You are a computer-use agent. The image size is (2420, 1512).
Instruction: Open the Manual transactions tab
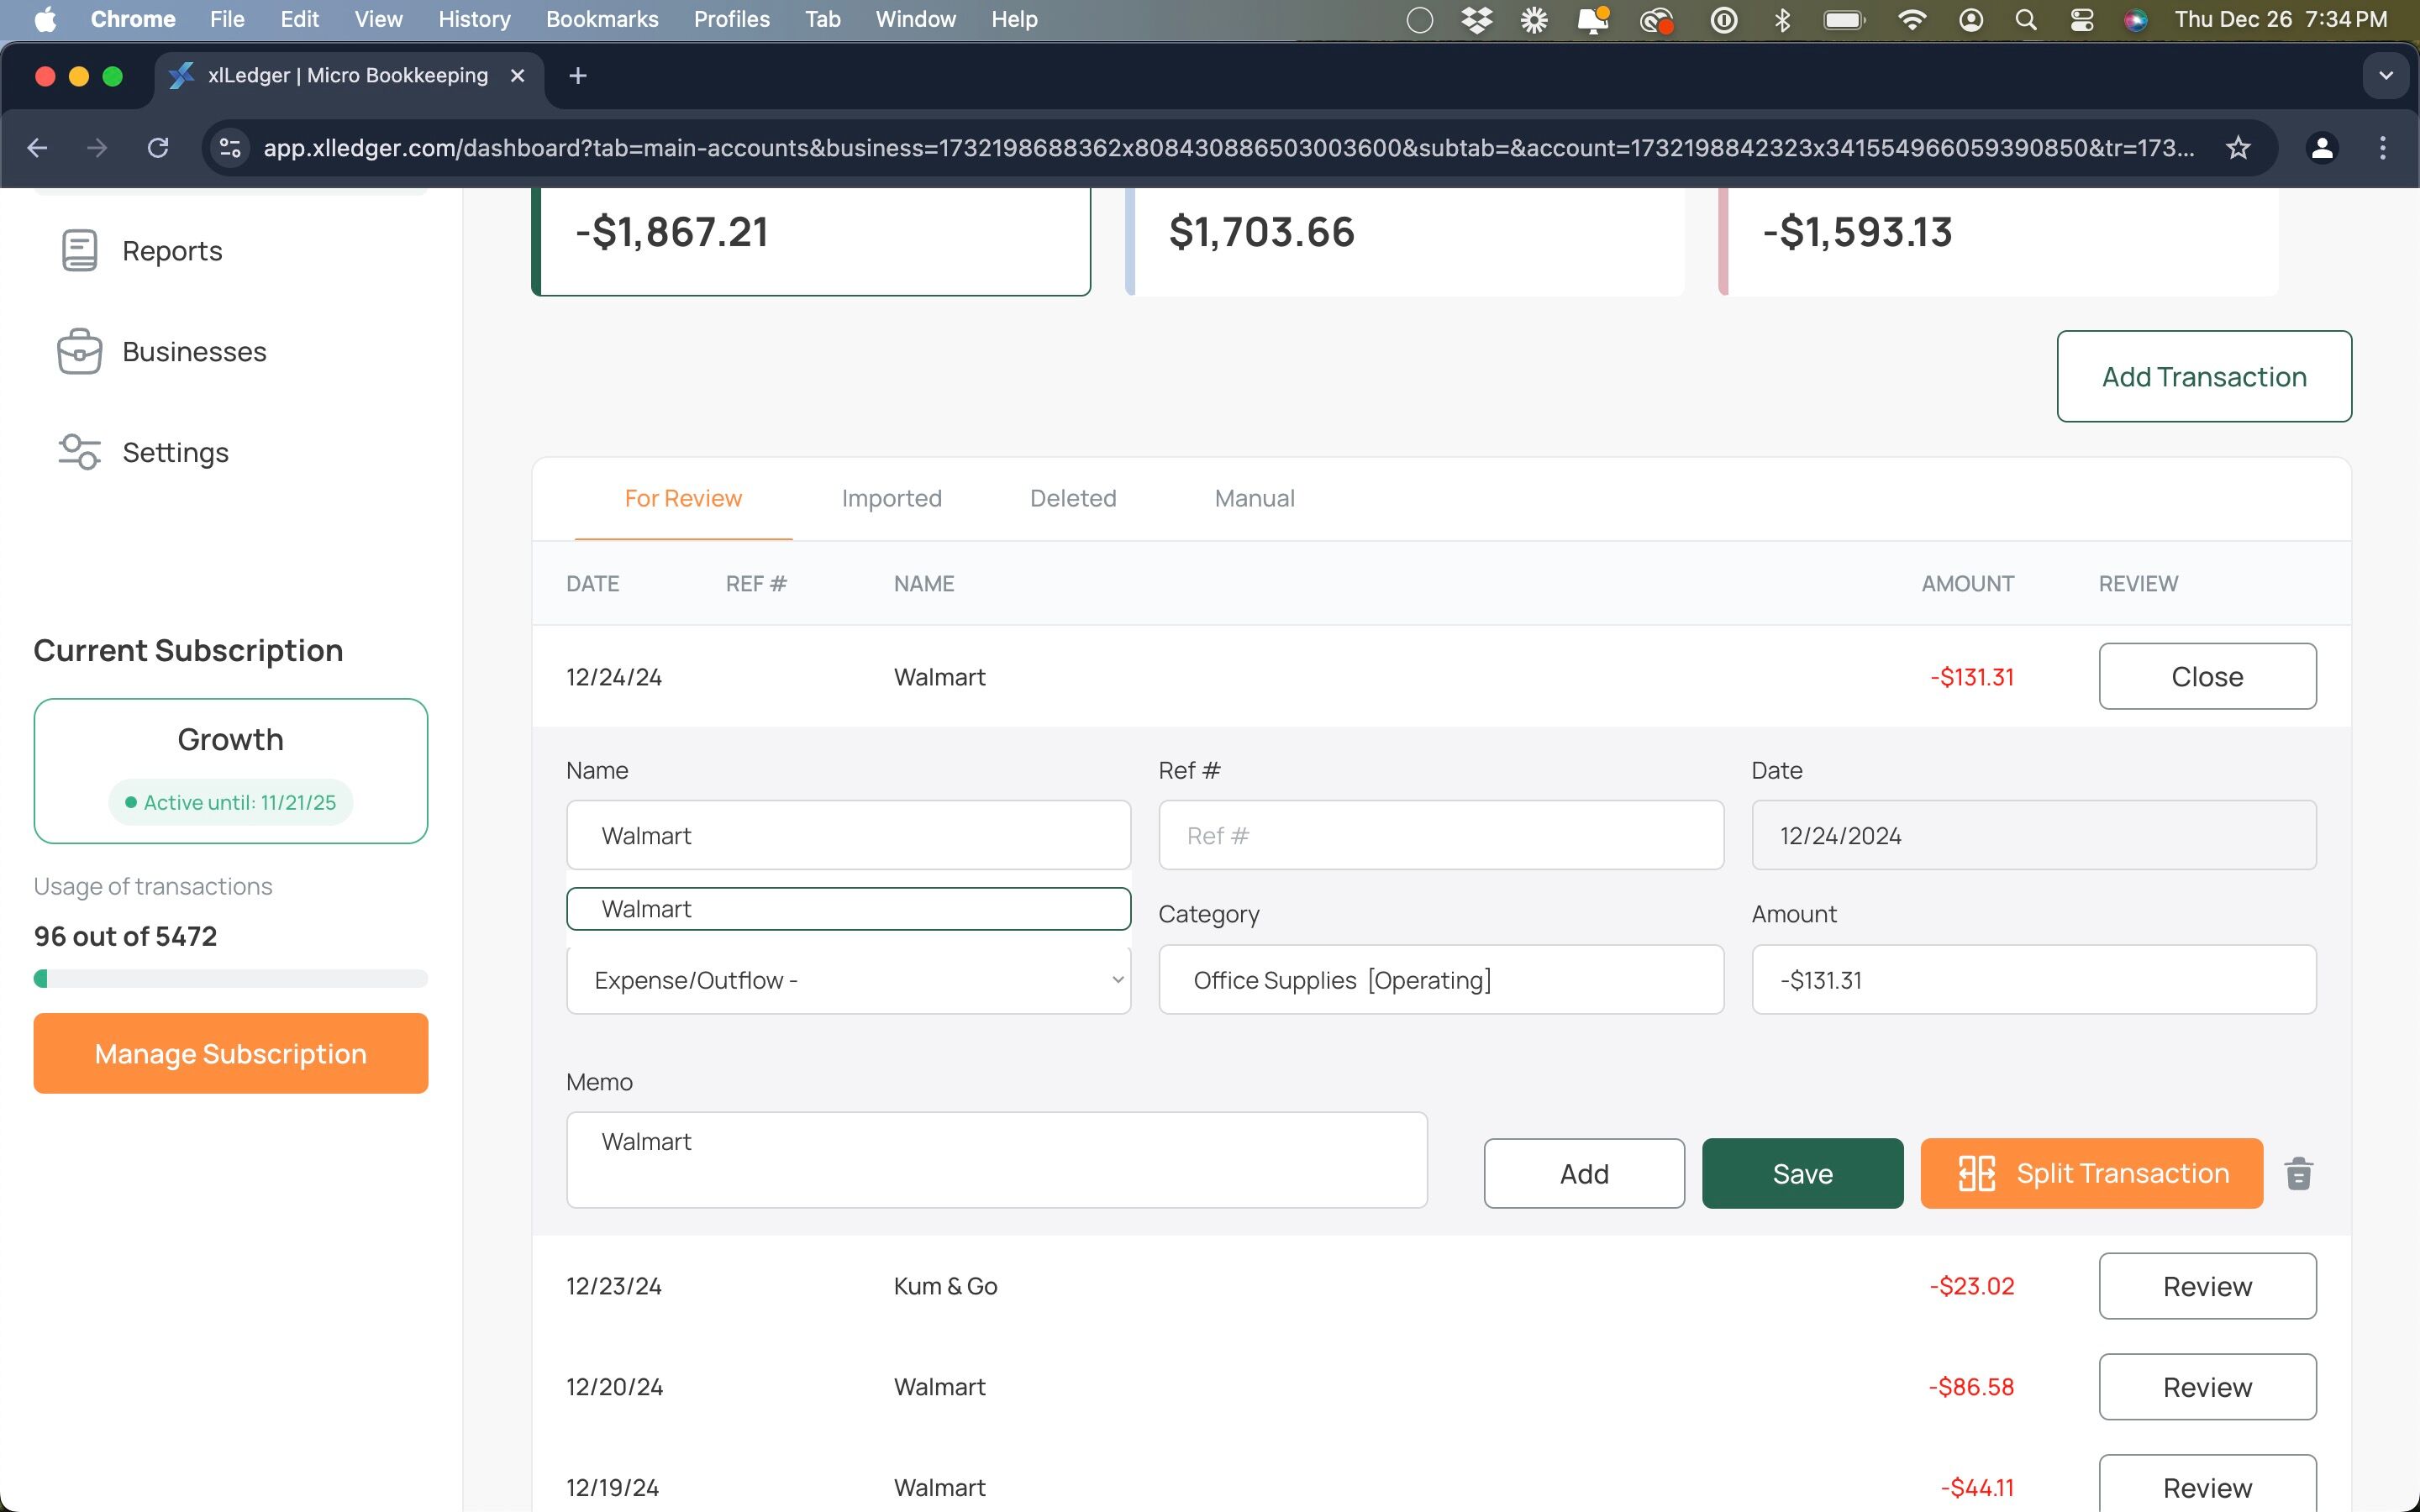tap(1254, 498)
